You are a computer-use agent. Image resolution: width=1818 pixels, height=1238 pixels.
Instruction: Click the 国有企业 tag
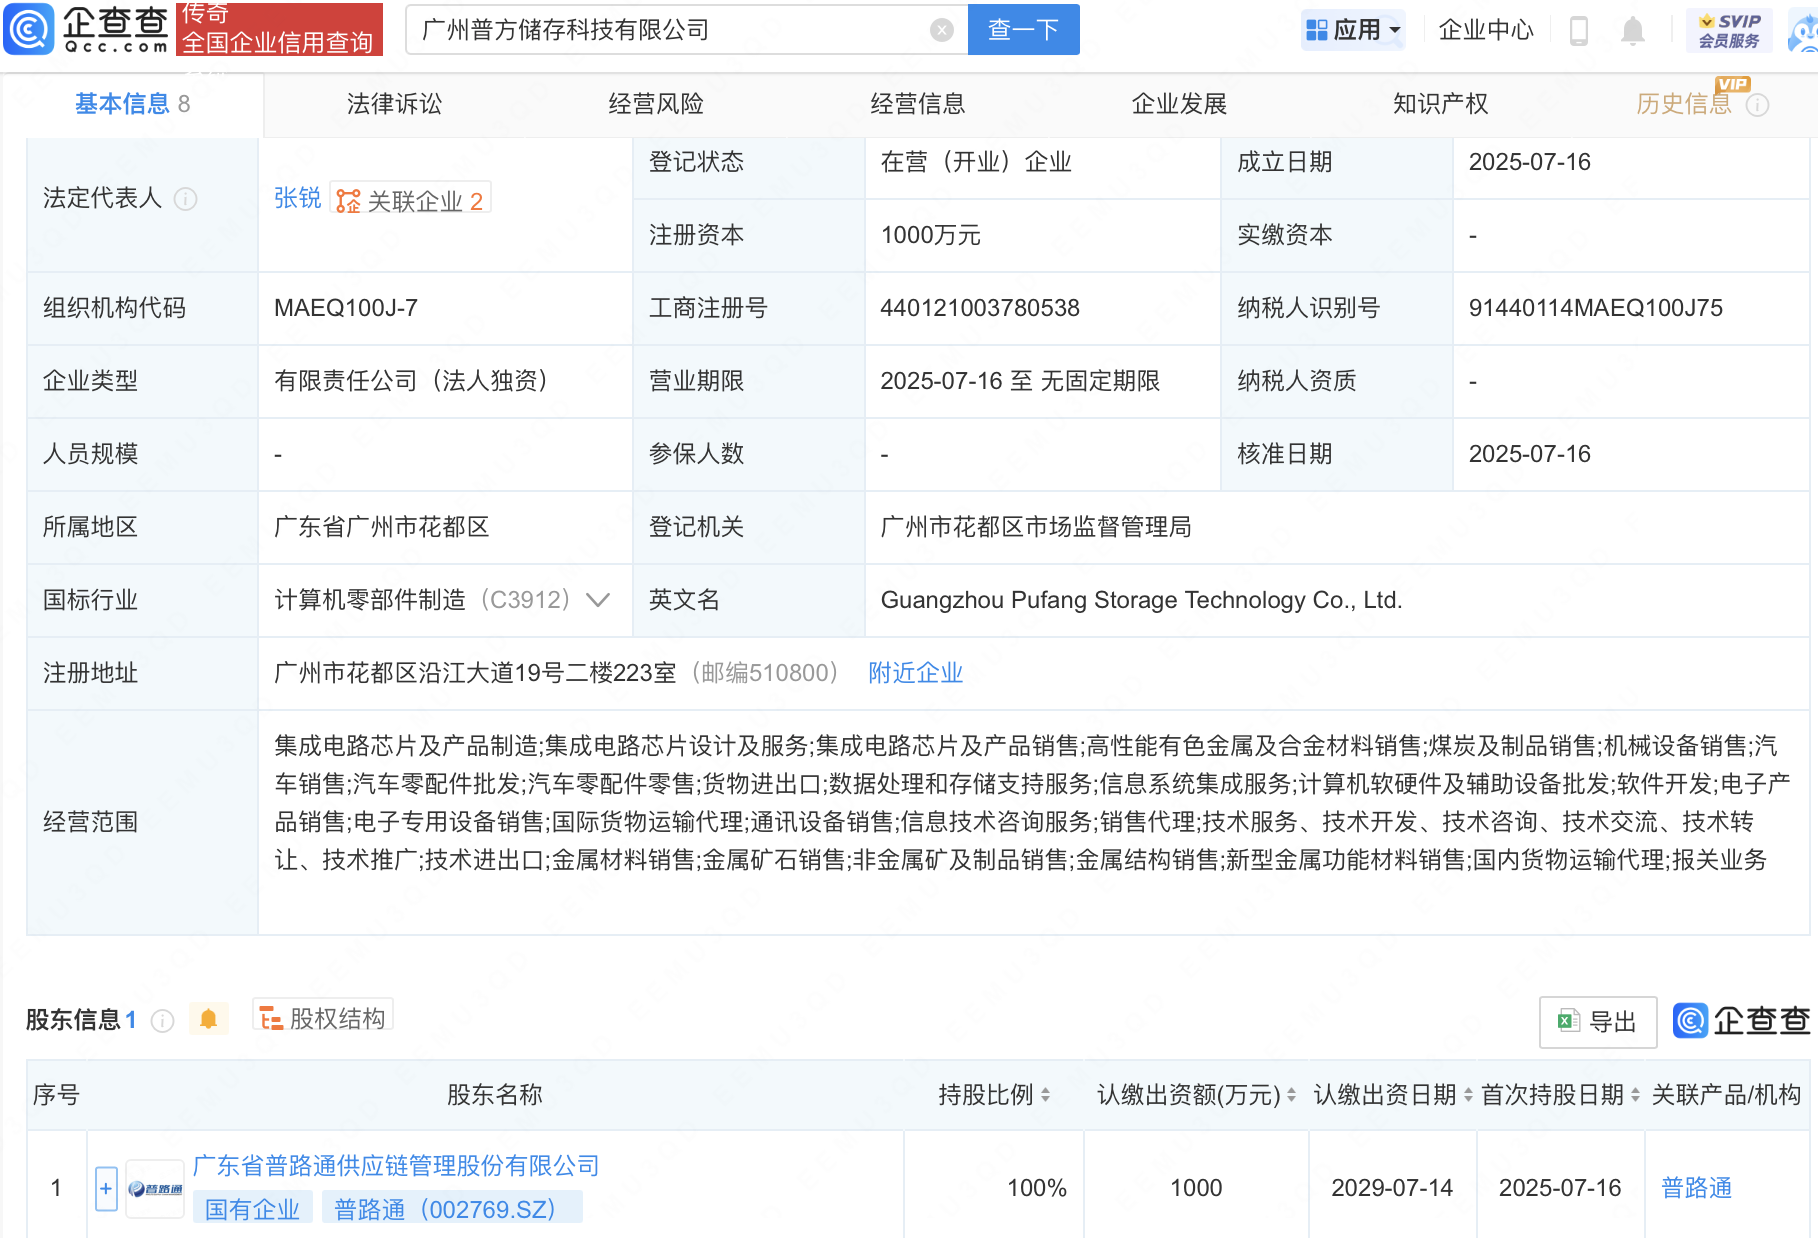tap(253, 1209)
